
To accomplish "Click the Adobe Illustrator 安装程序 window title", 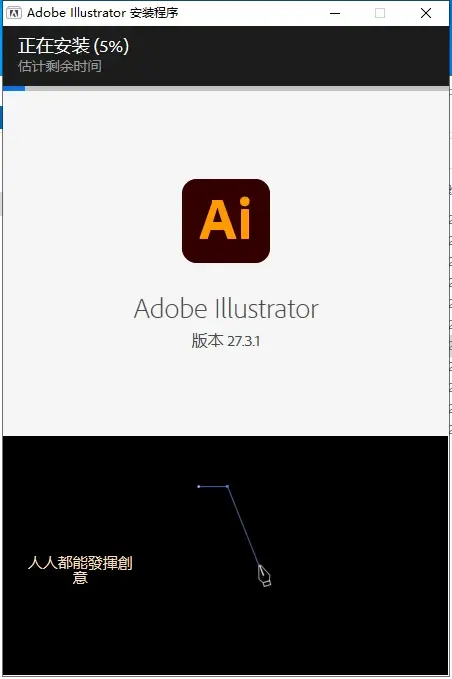I will tap(103, 13).
